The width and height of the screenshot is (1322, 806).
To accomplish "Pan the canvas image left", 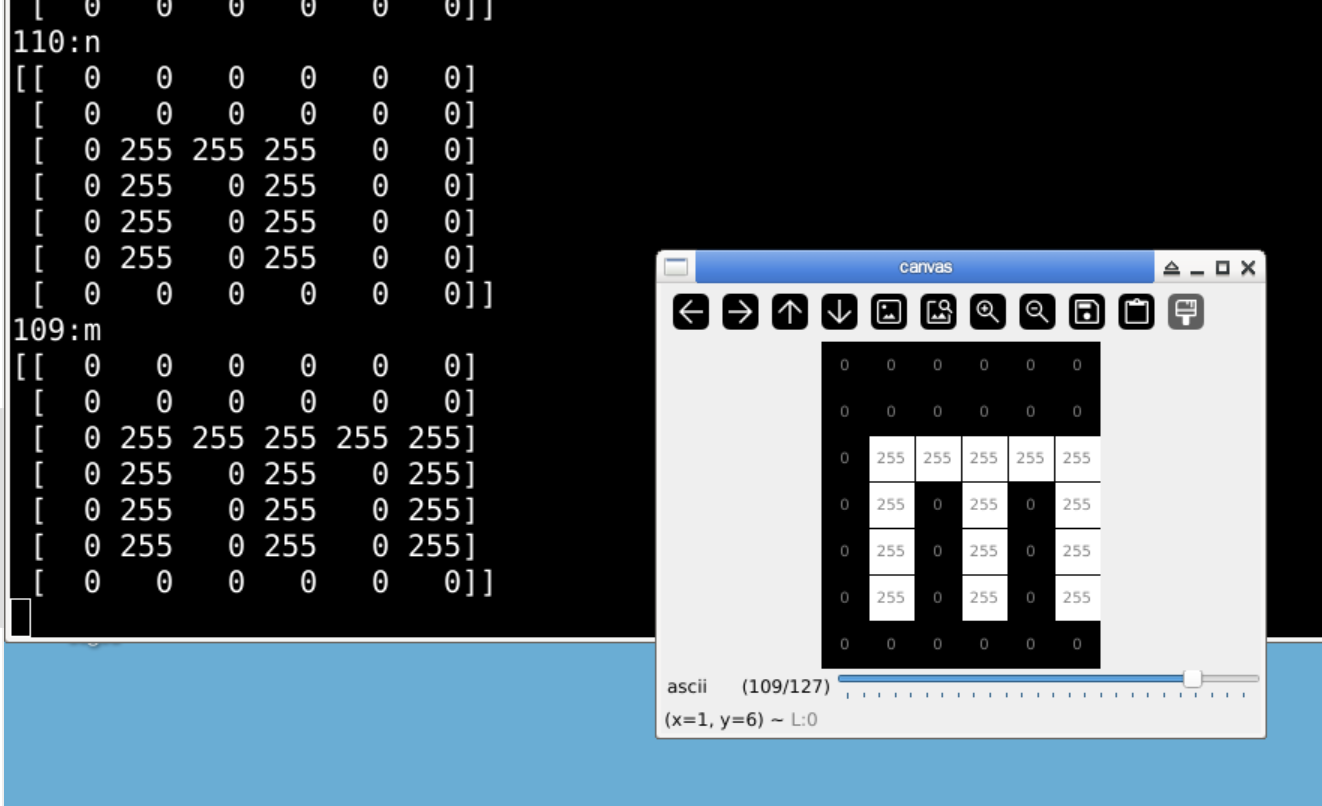I will coord(691,312).
